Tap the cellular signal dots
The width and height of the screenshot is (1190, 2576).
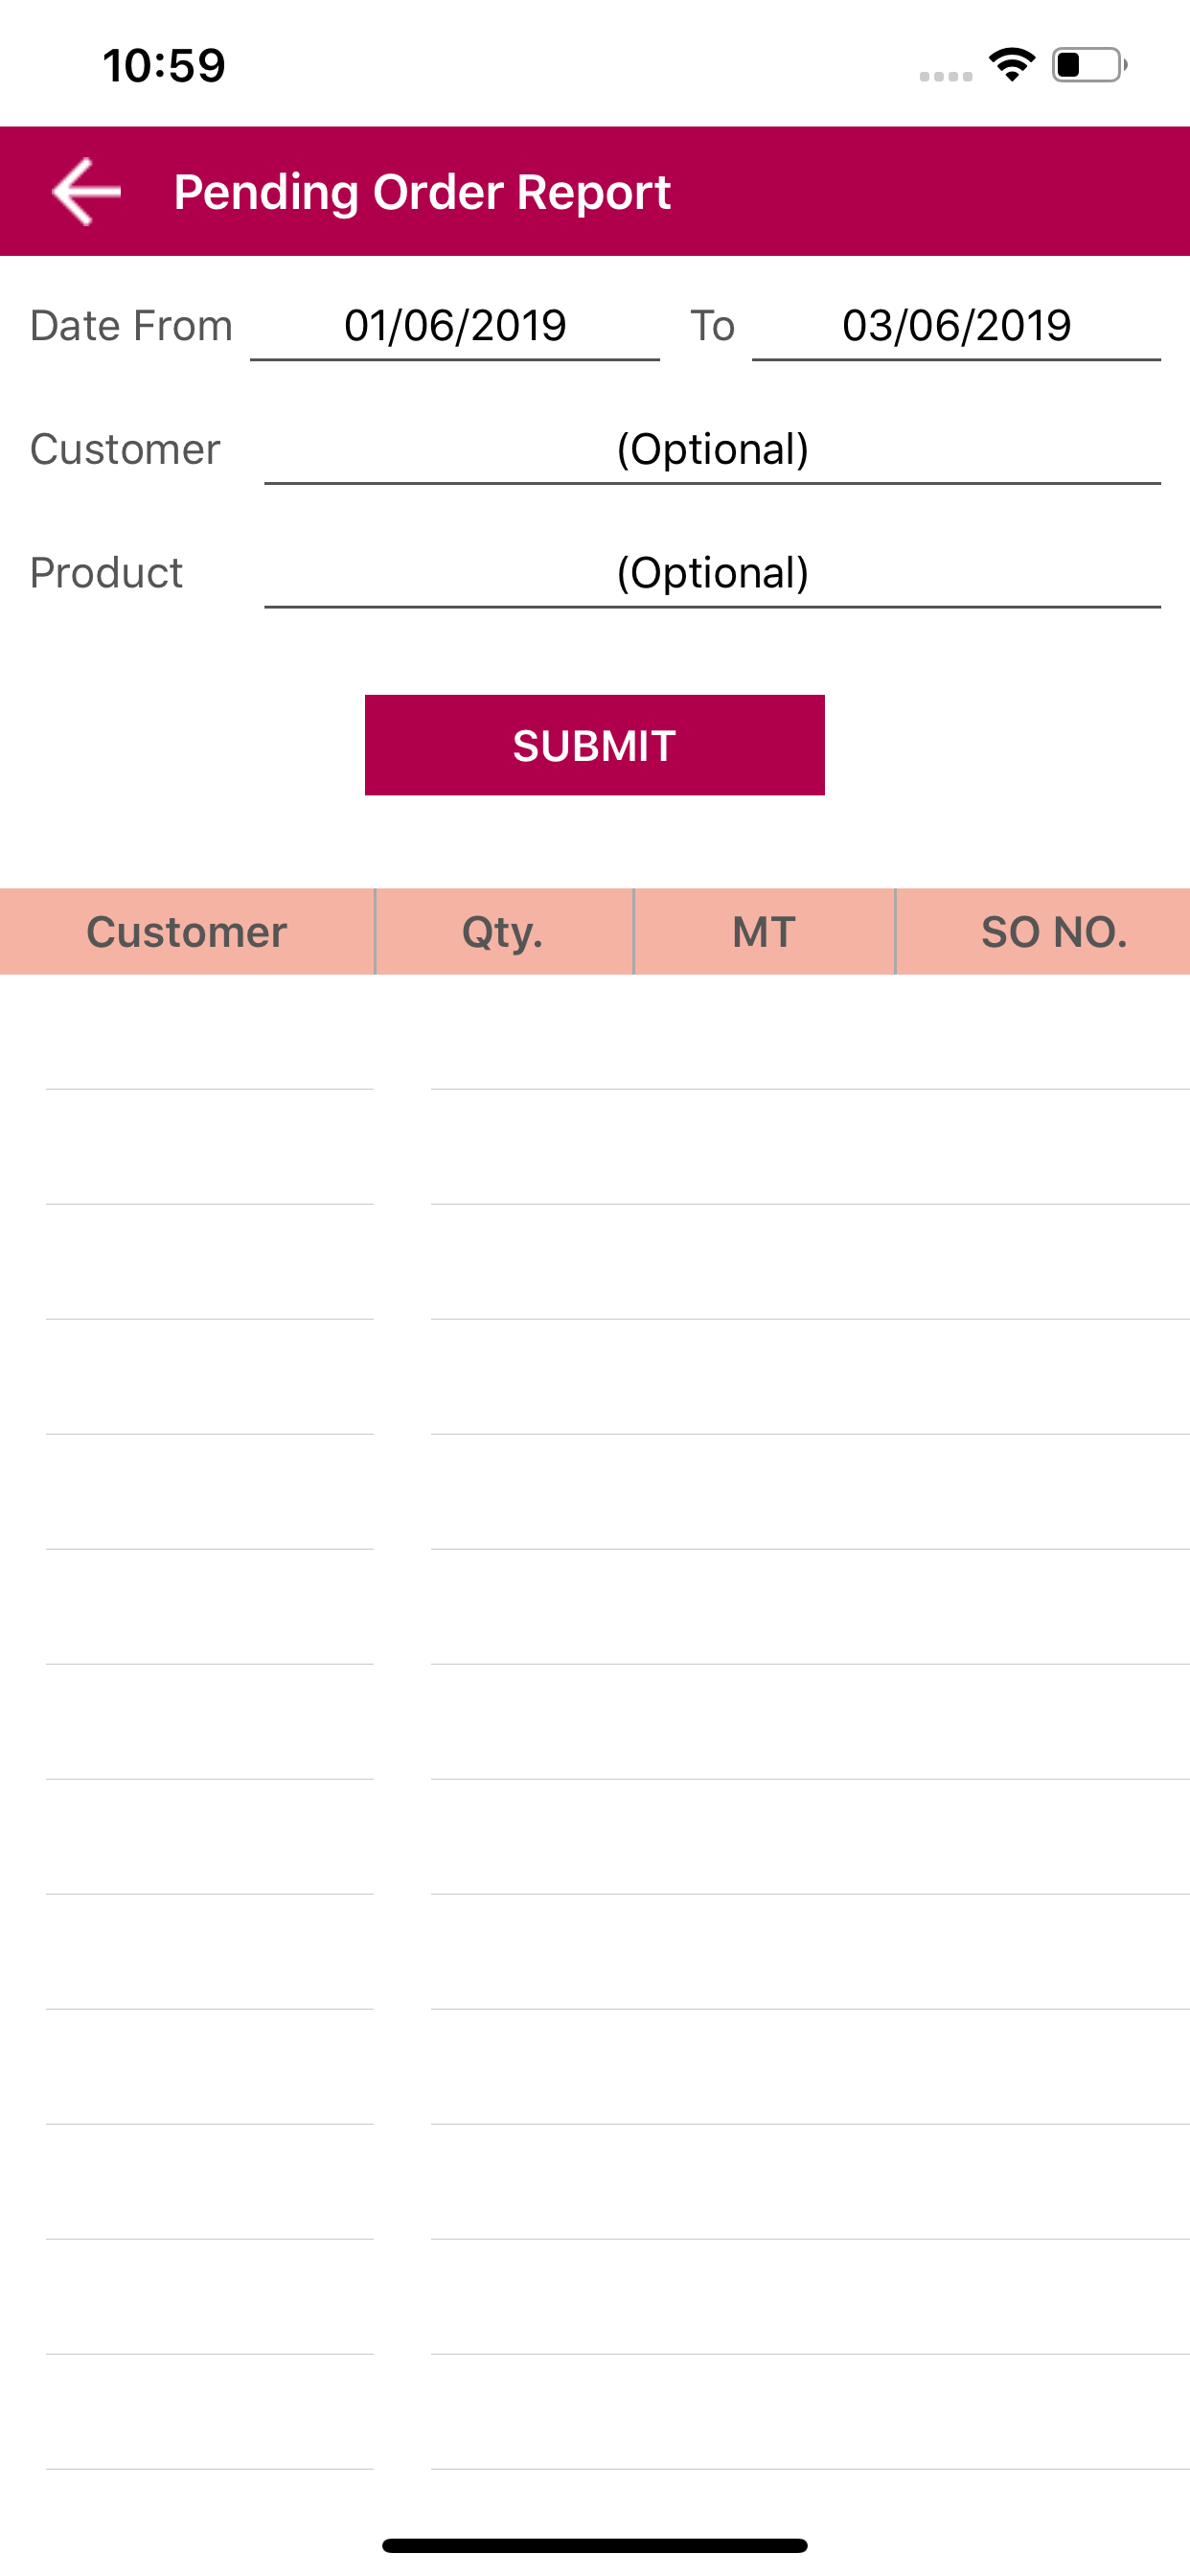946,76
